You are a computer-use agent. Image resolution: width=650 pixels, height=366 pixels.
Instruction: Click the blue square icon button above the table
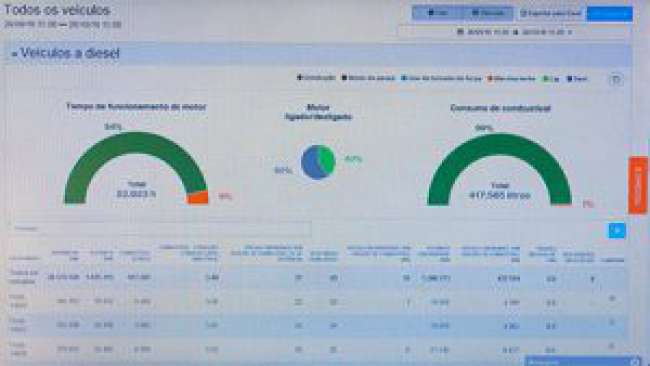click(616, 230)
